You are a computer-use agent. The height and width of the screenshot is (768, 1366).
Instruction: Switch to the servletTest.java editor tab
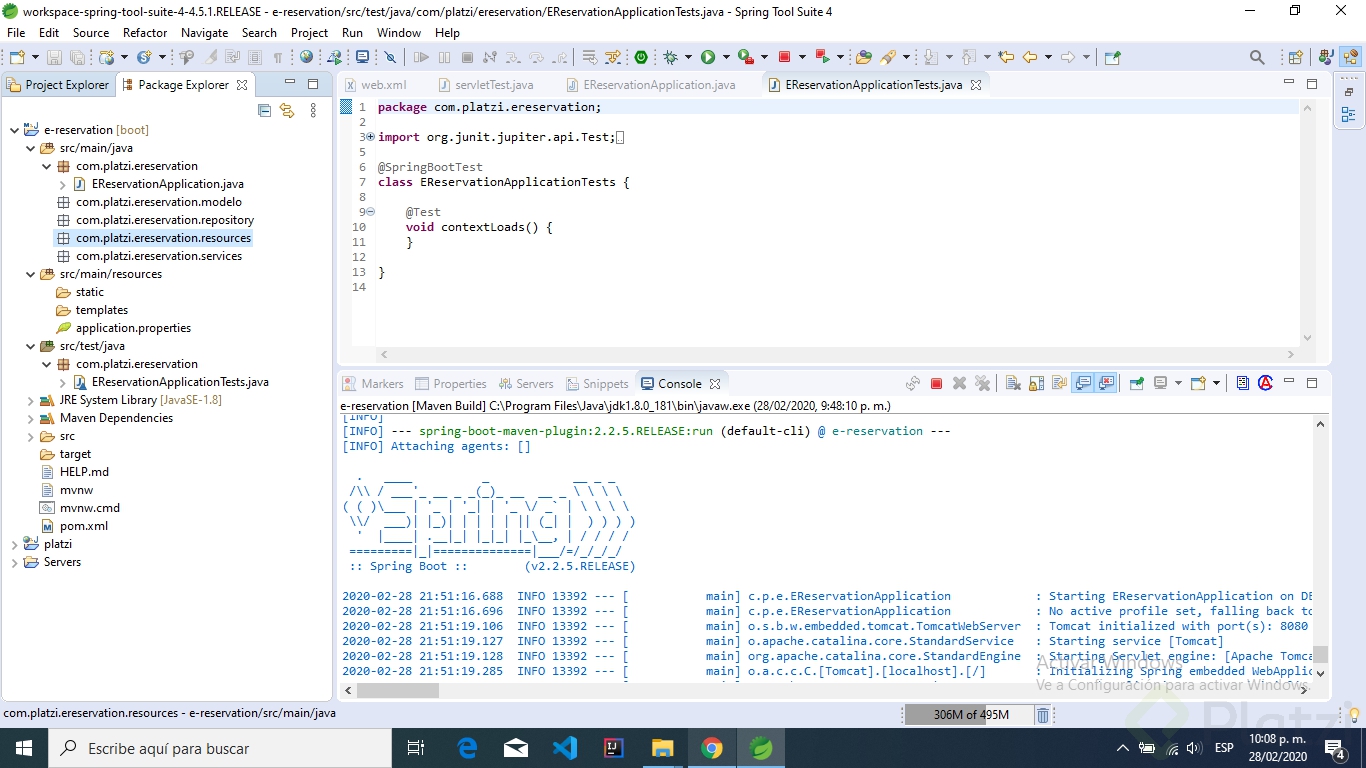pyautogui.click(x=485, y=85)
